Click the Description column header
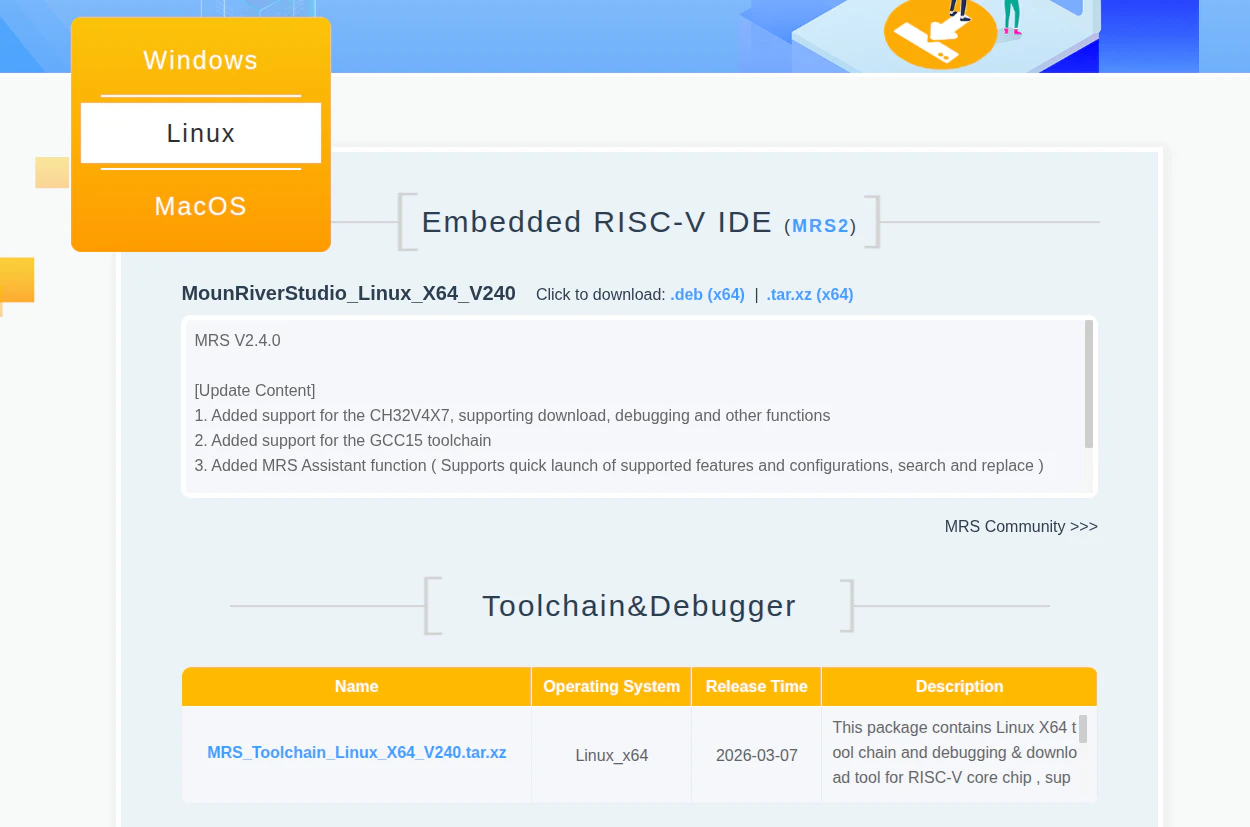 pos(959,686)
